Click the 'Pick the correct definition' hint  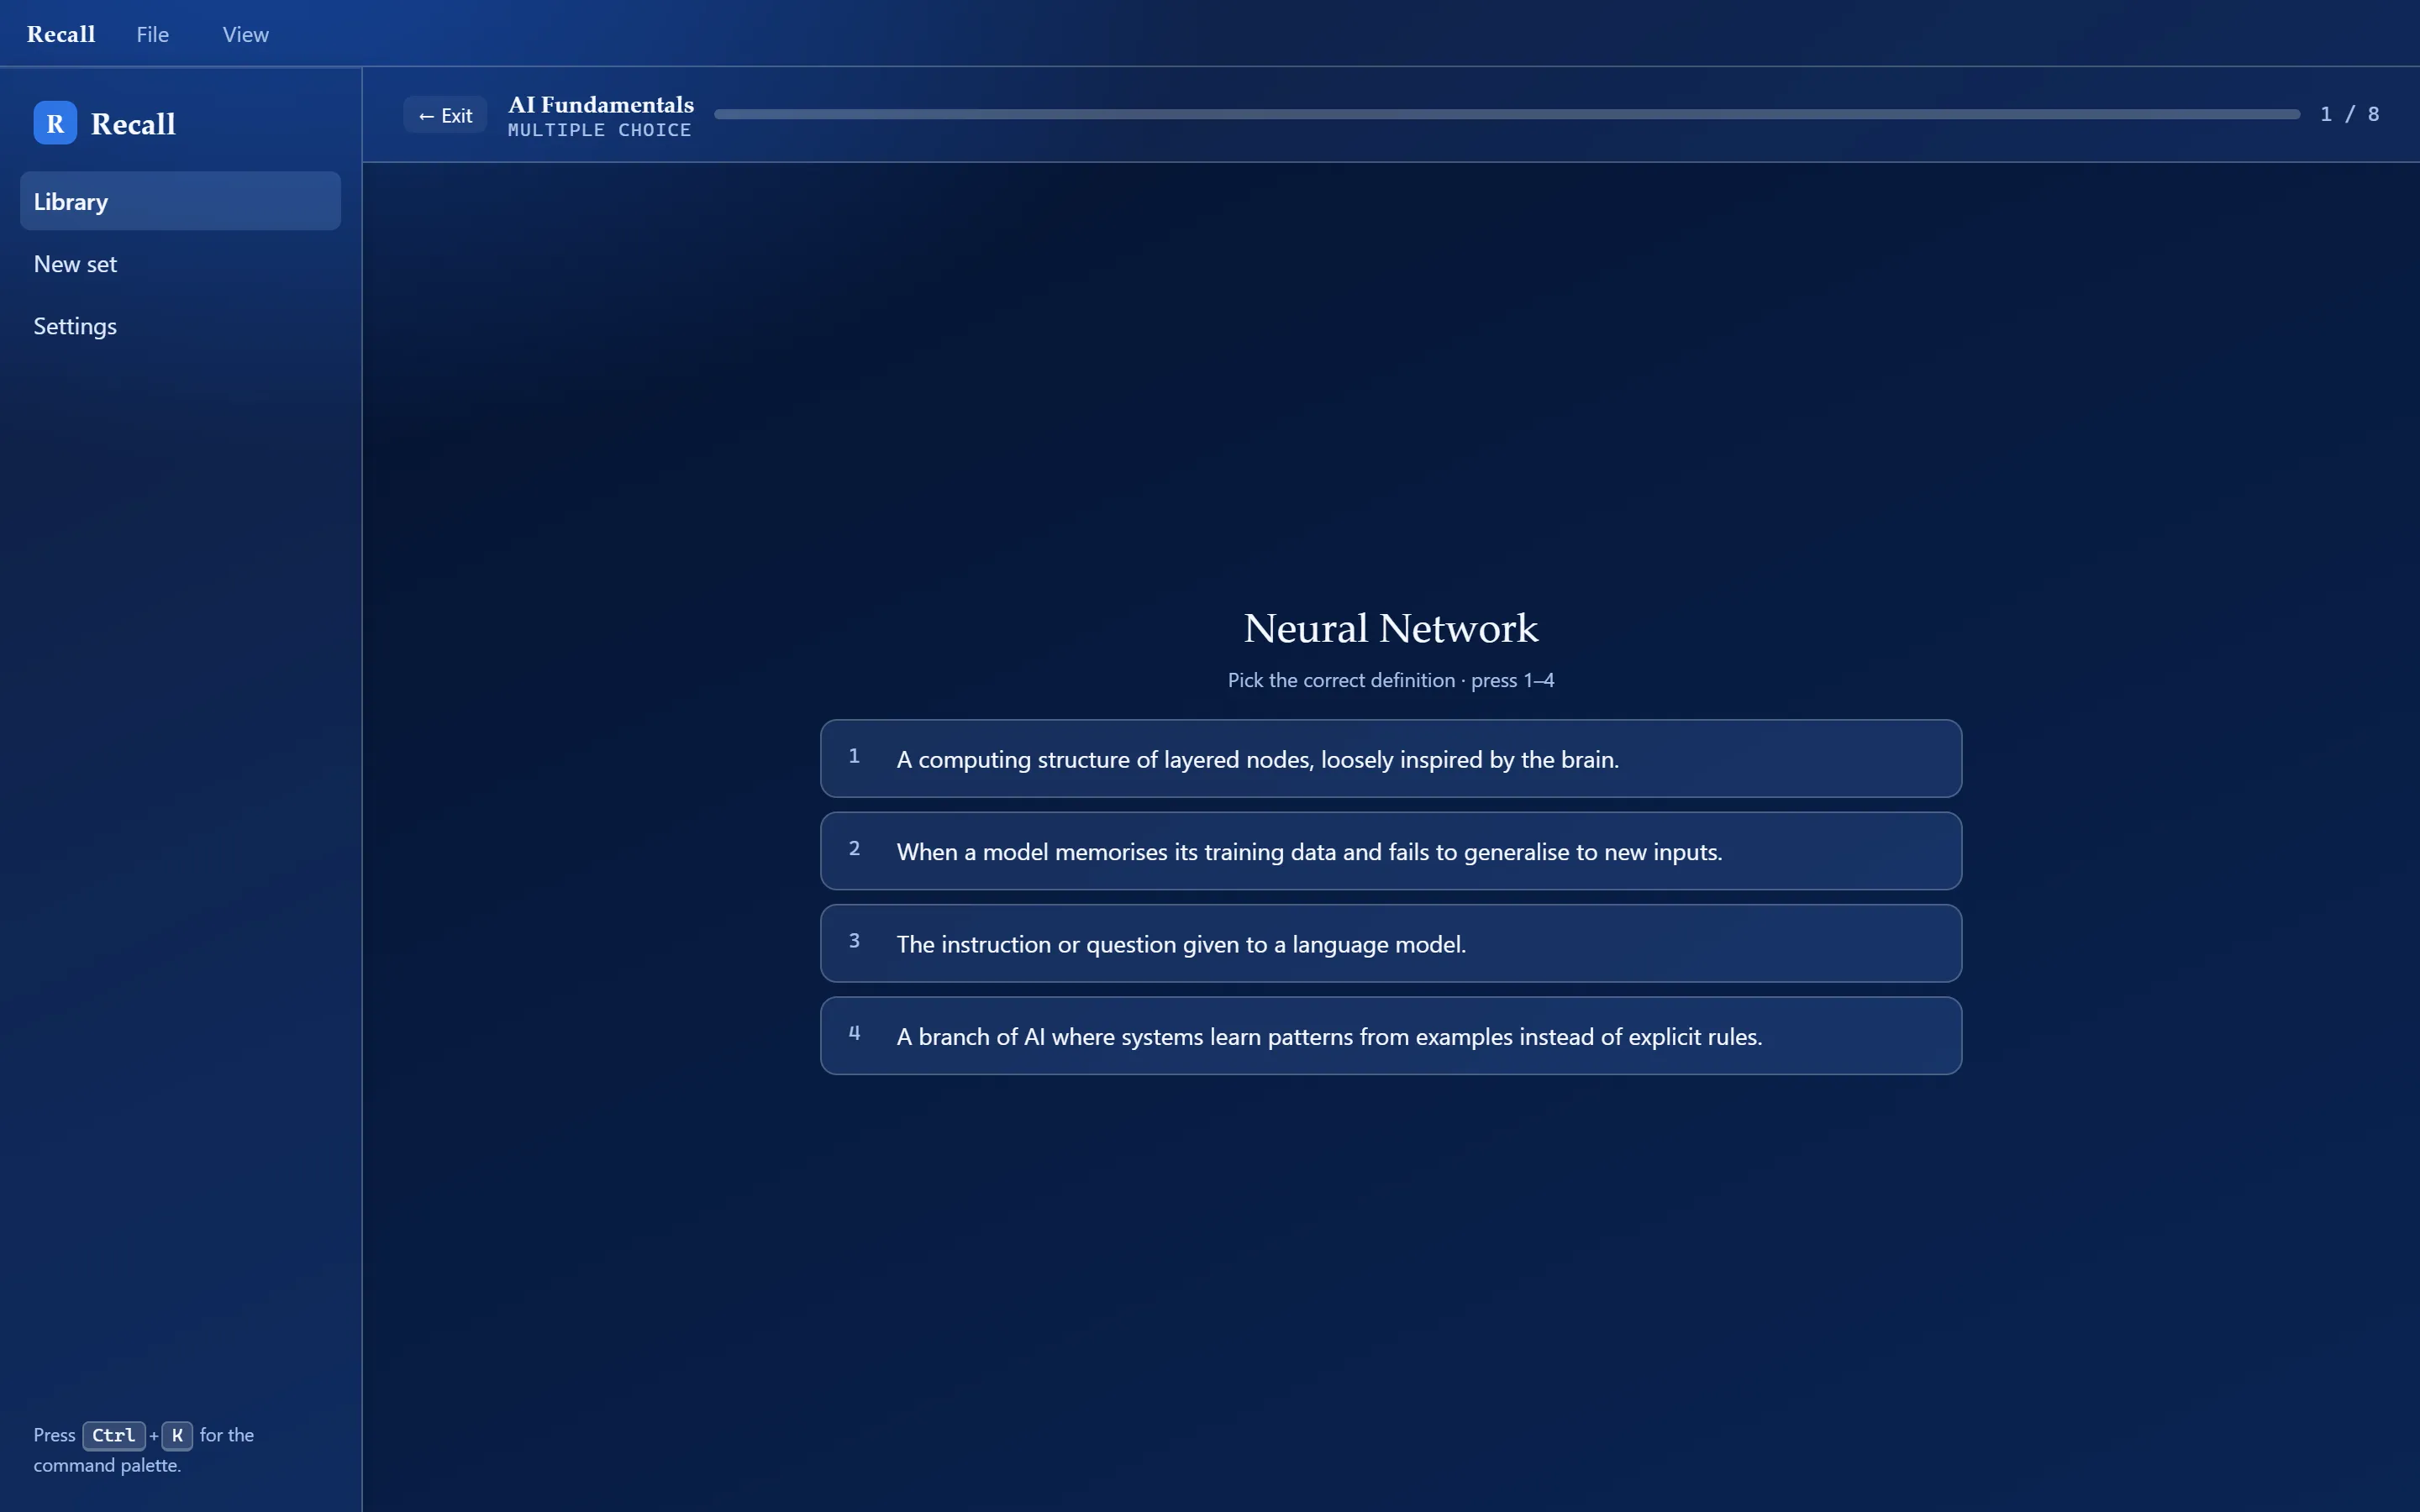pyautogui.click(x=1391, y=680)
